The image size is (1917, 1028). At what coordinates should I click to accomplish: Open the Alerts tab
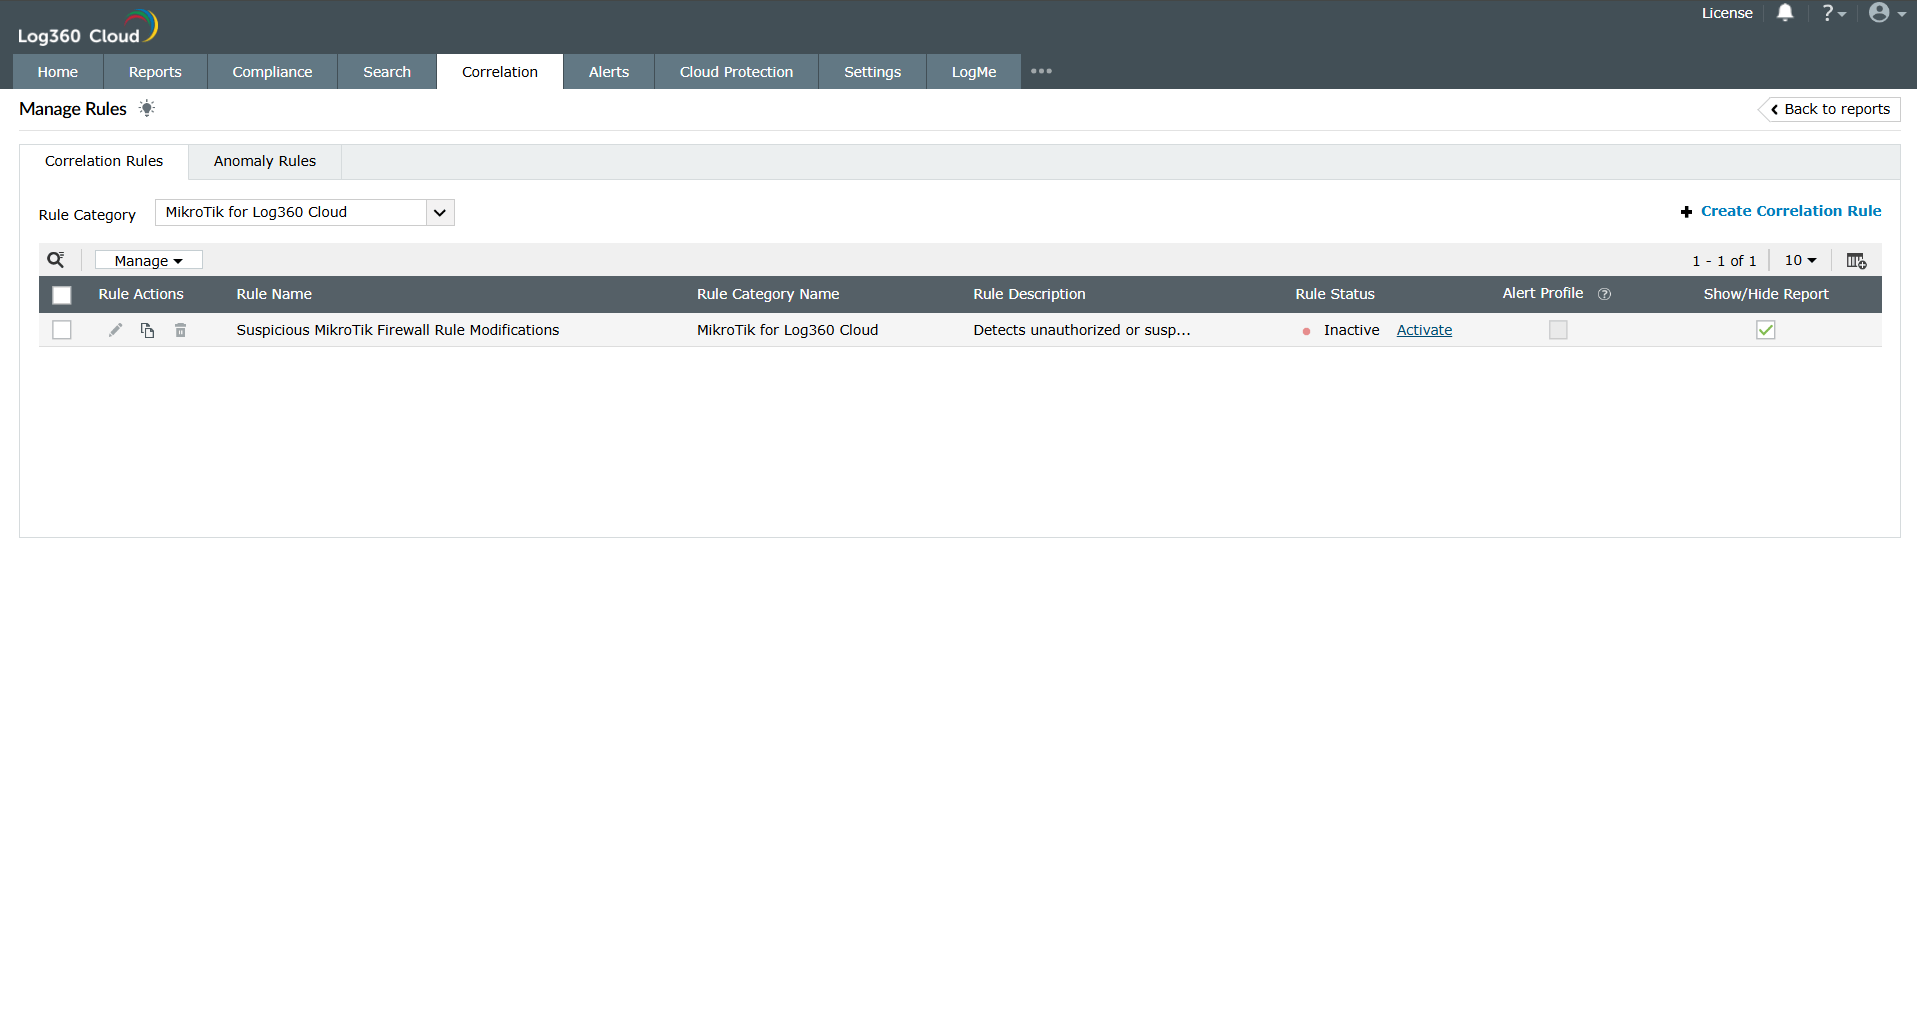pyautogui.click(x=609, y=72)
